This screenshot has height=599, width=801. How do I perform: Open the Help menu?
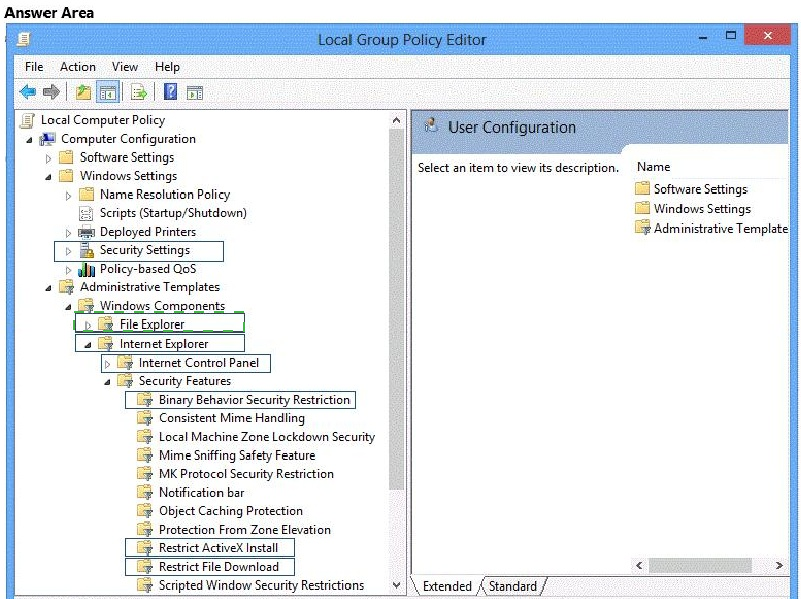click(167, 67)
